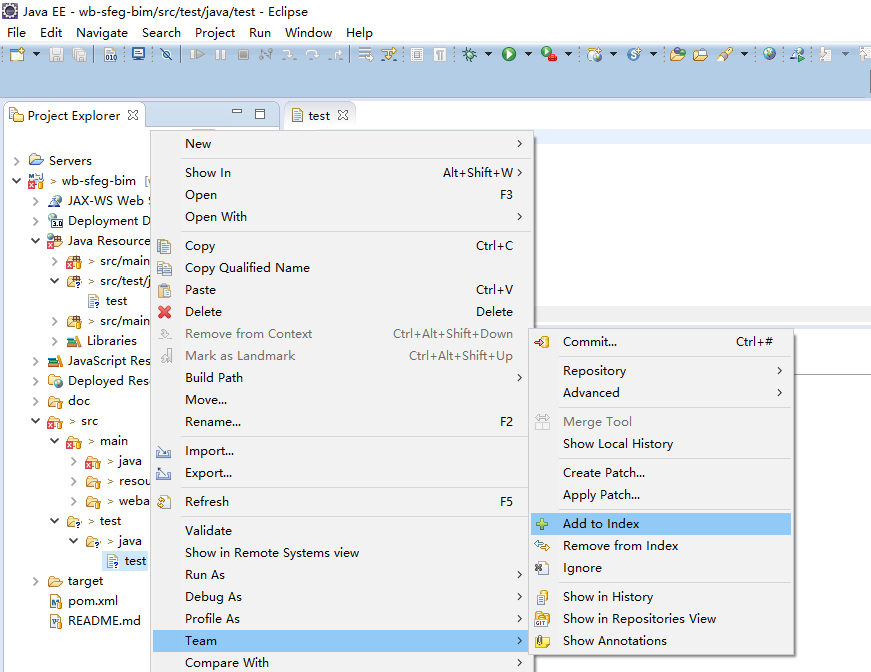Open the Compare With submenu
This screenshot has width=871, height=672.
tap(341, 663)
